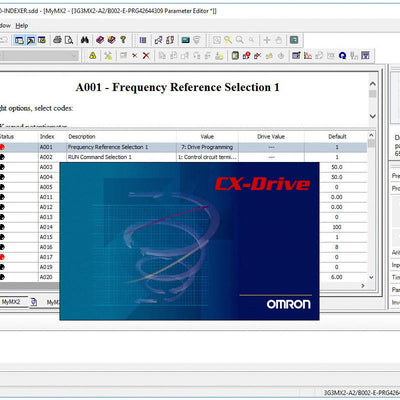Select the A017 index row

click(x=46, y=257)
